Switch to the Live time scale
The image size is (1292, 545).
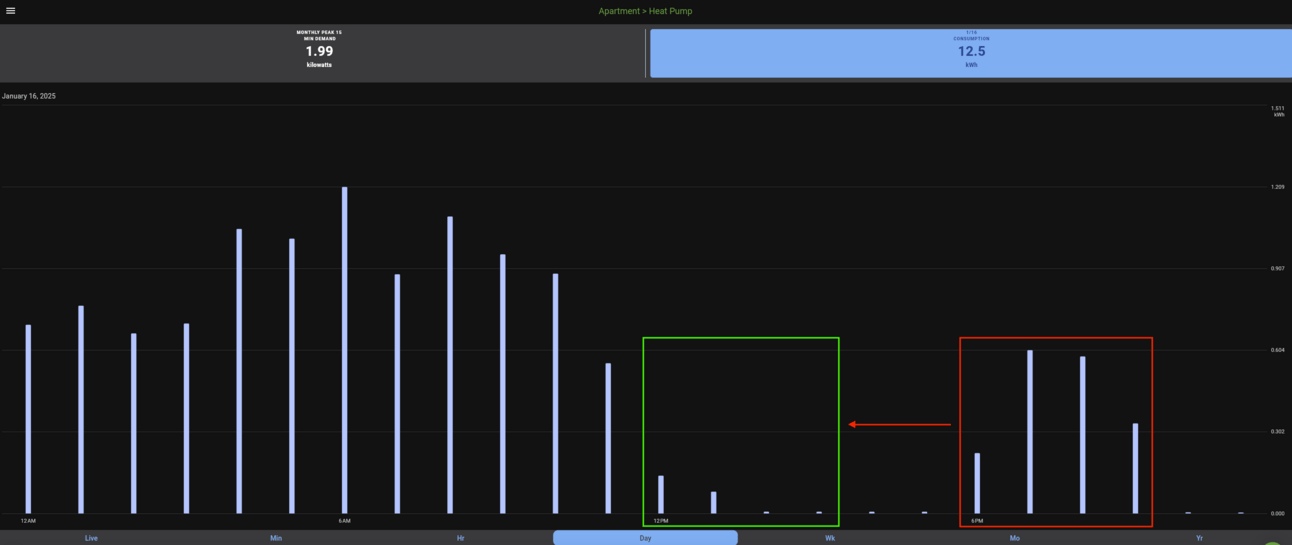coord(91,538)
